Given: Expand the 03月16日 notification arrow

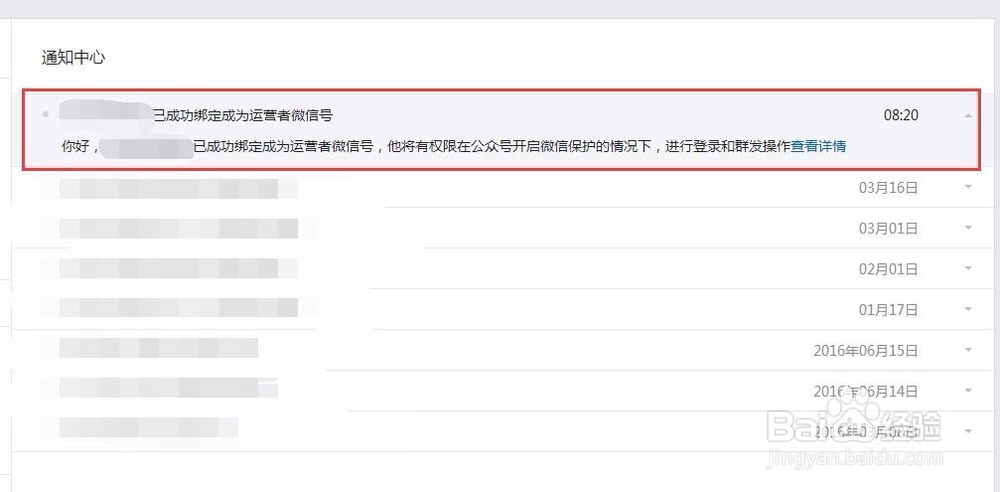Looking at the screenshot, I should [968, 187].
